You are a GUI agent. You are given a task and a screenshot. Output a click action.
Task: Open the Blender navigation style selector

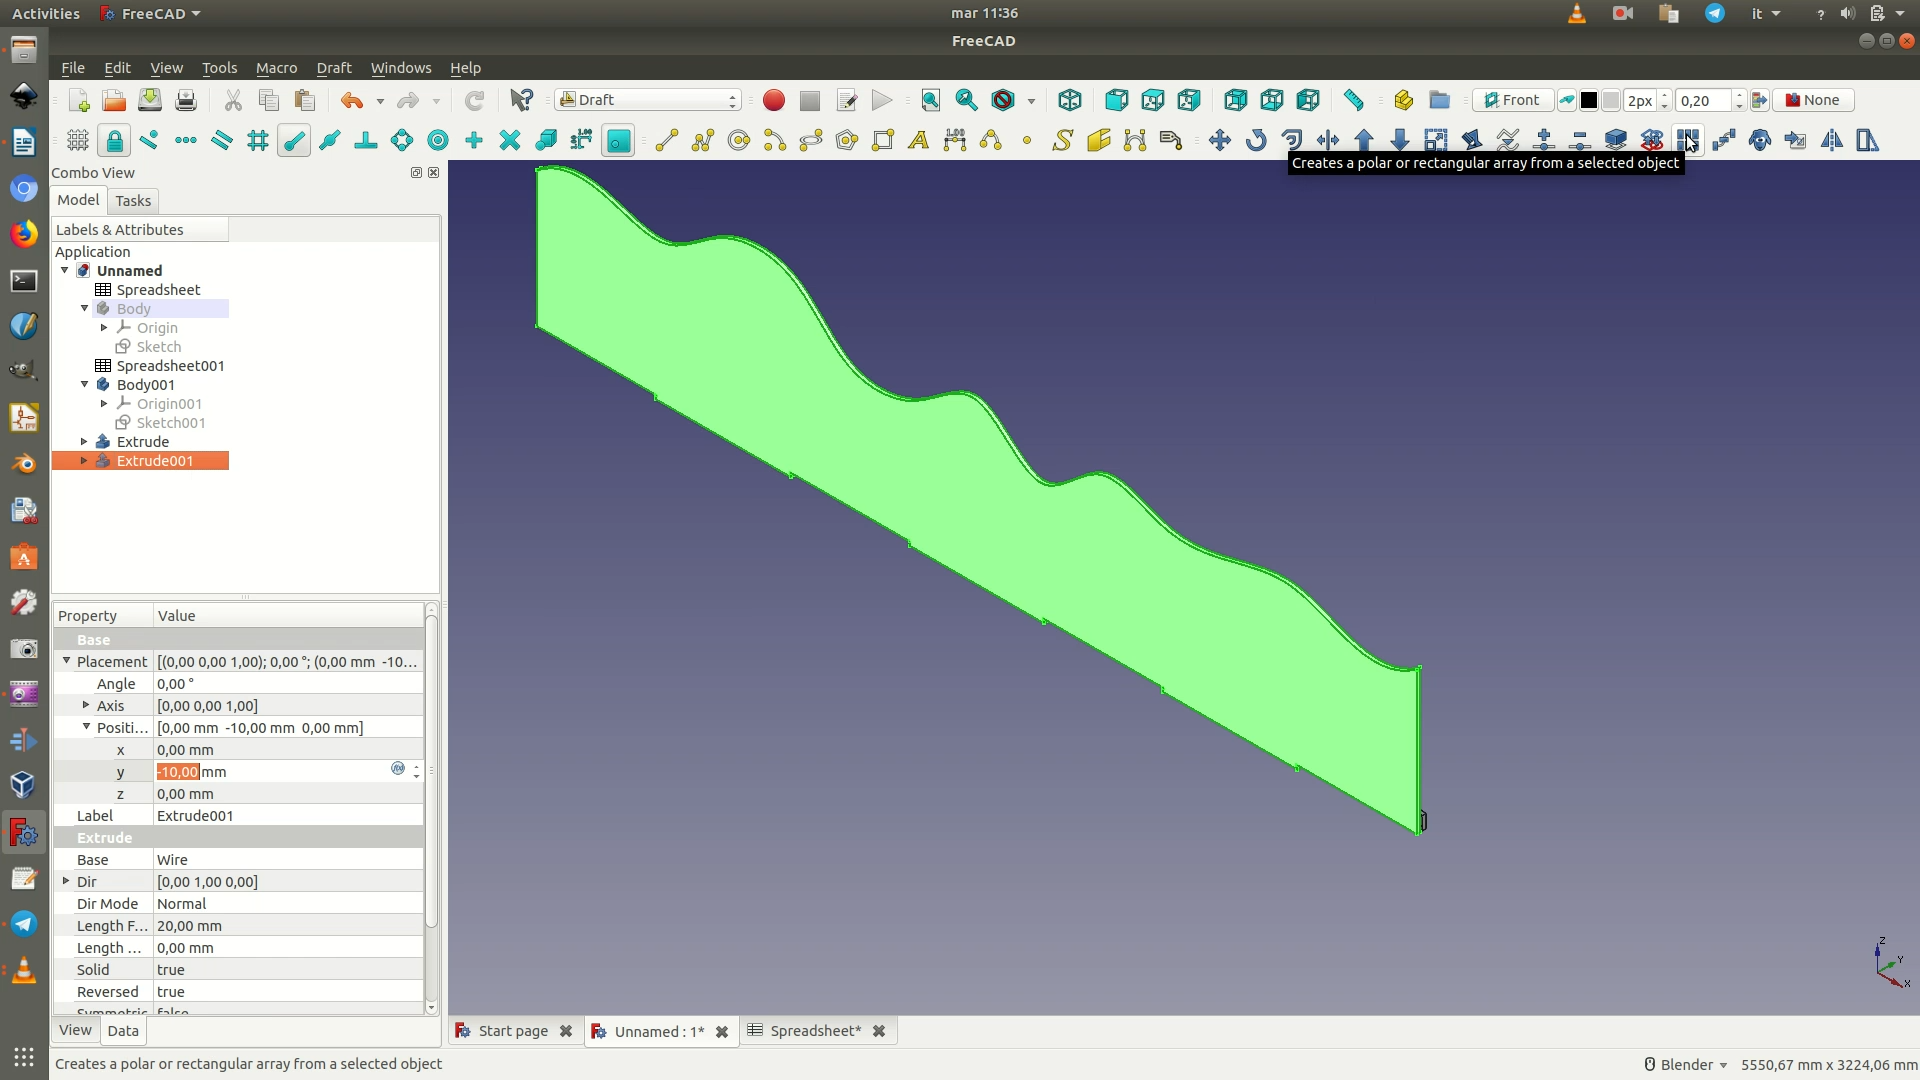point(1686,1065)
